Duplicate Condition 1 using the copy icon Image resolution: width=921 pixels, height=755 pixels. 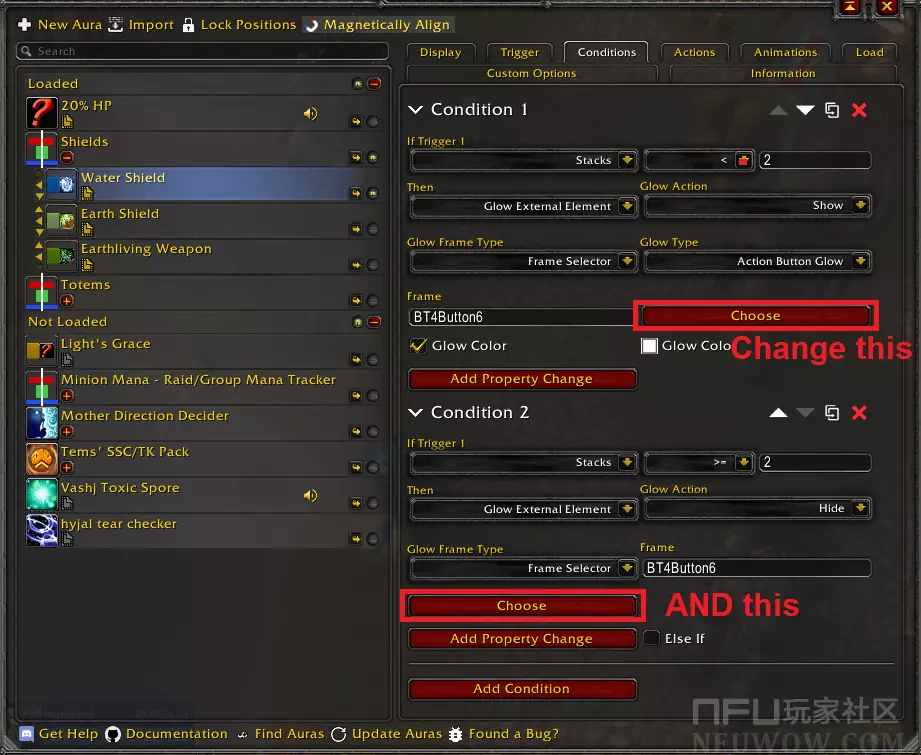(x=832, y=110)
